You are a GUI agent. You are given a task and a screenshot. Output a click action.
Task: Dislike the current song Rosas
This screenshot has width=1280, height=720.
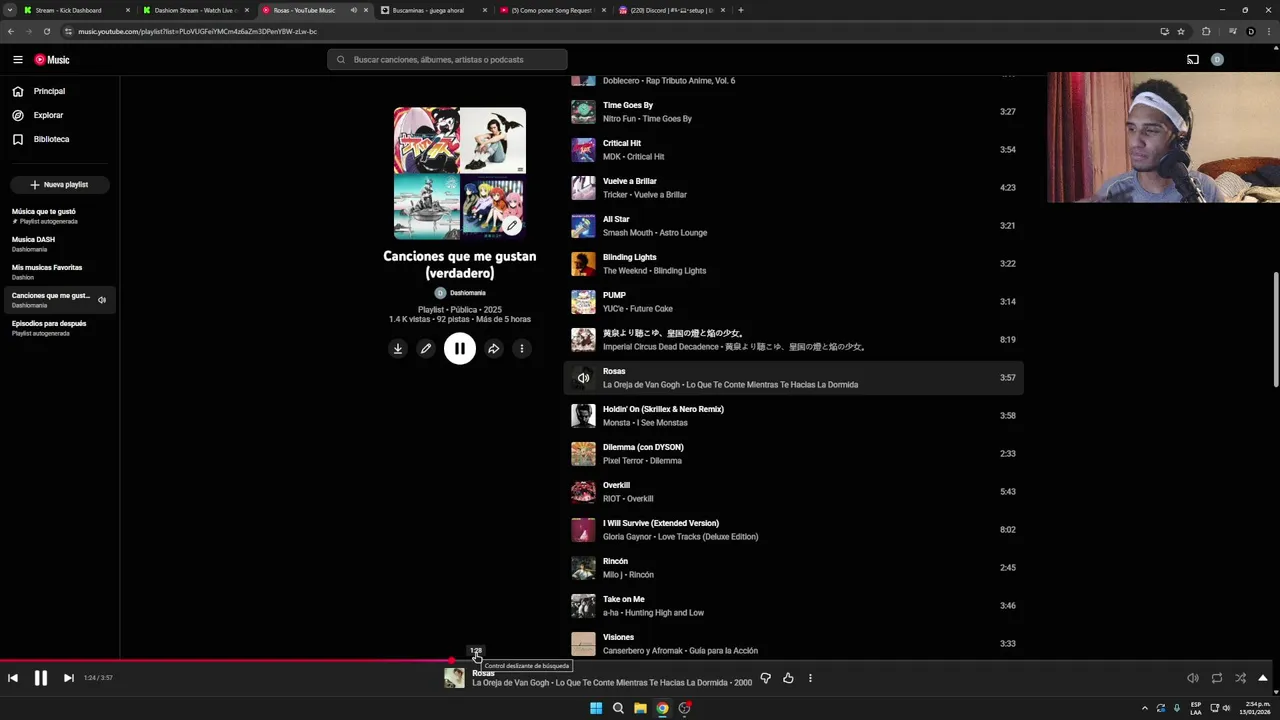click(765, 678)
